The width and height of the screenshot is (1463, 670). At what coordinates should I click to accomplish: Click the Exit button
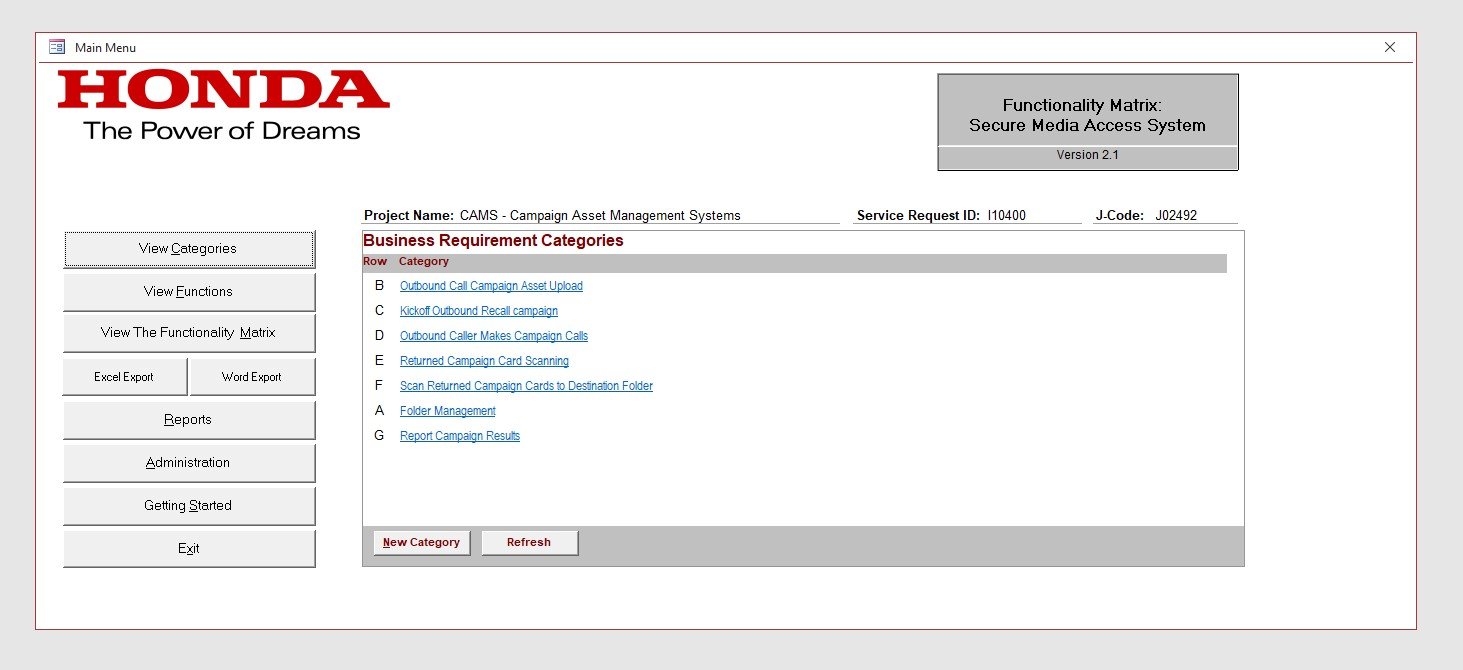(188, 549)
